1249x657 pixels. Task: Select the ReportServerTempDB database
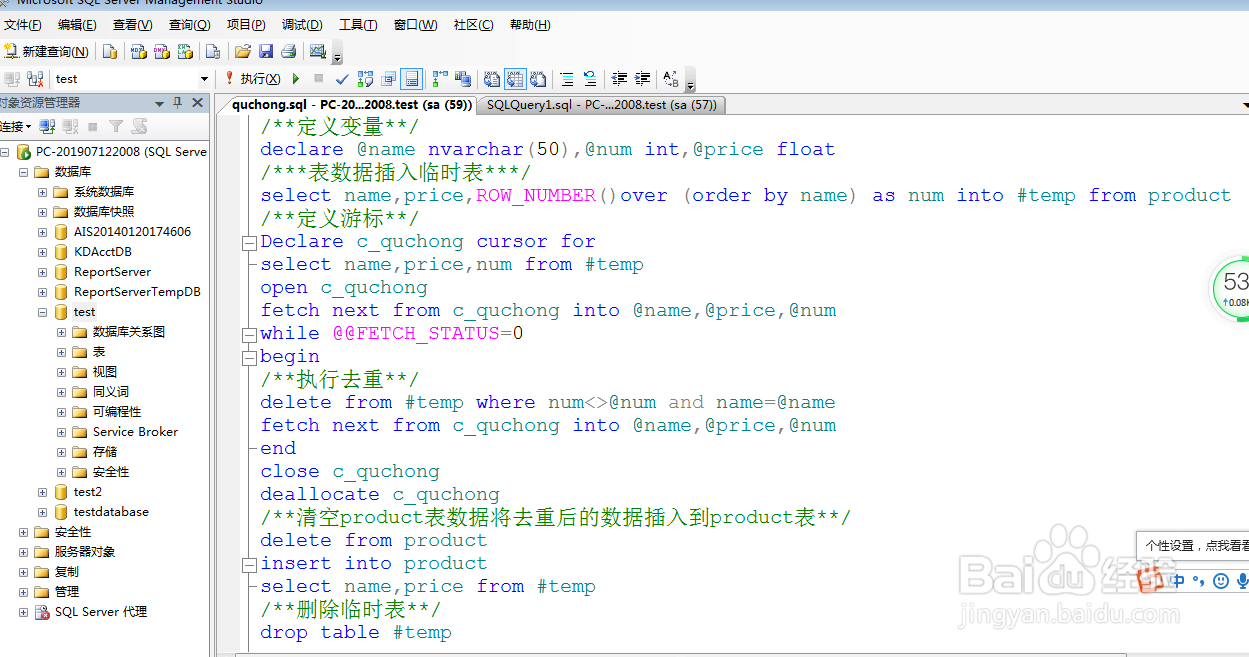[x=137, y=292]
